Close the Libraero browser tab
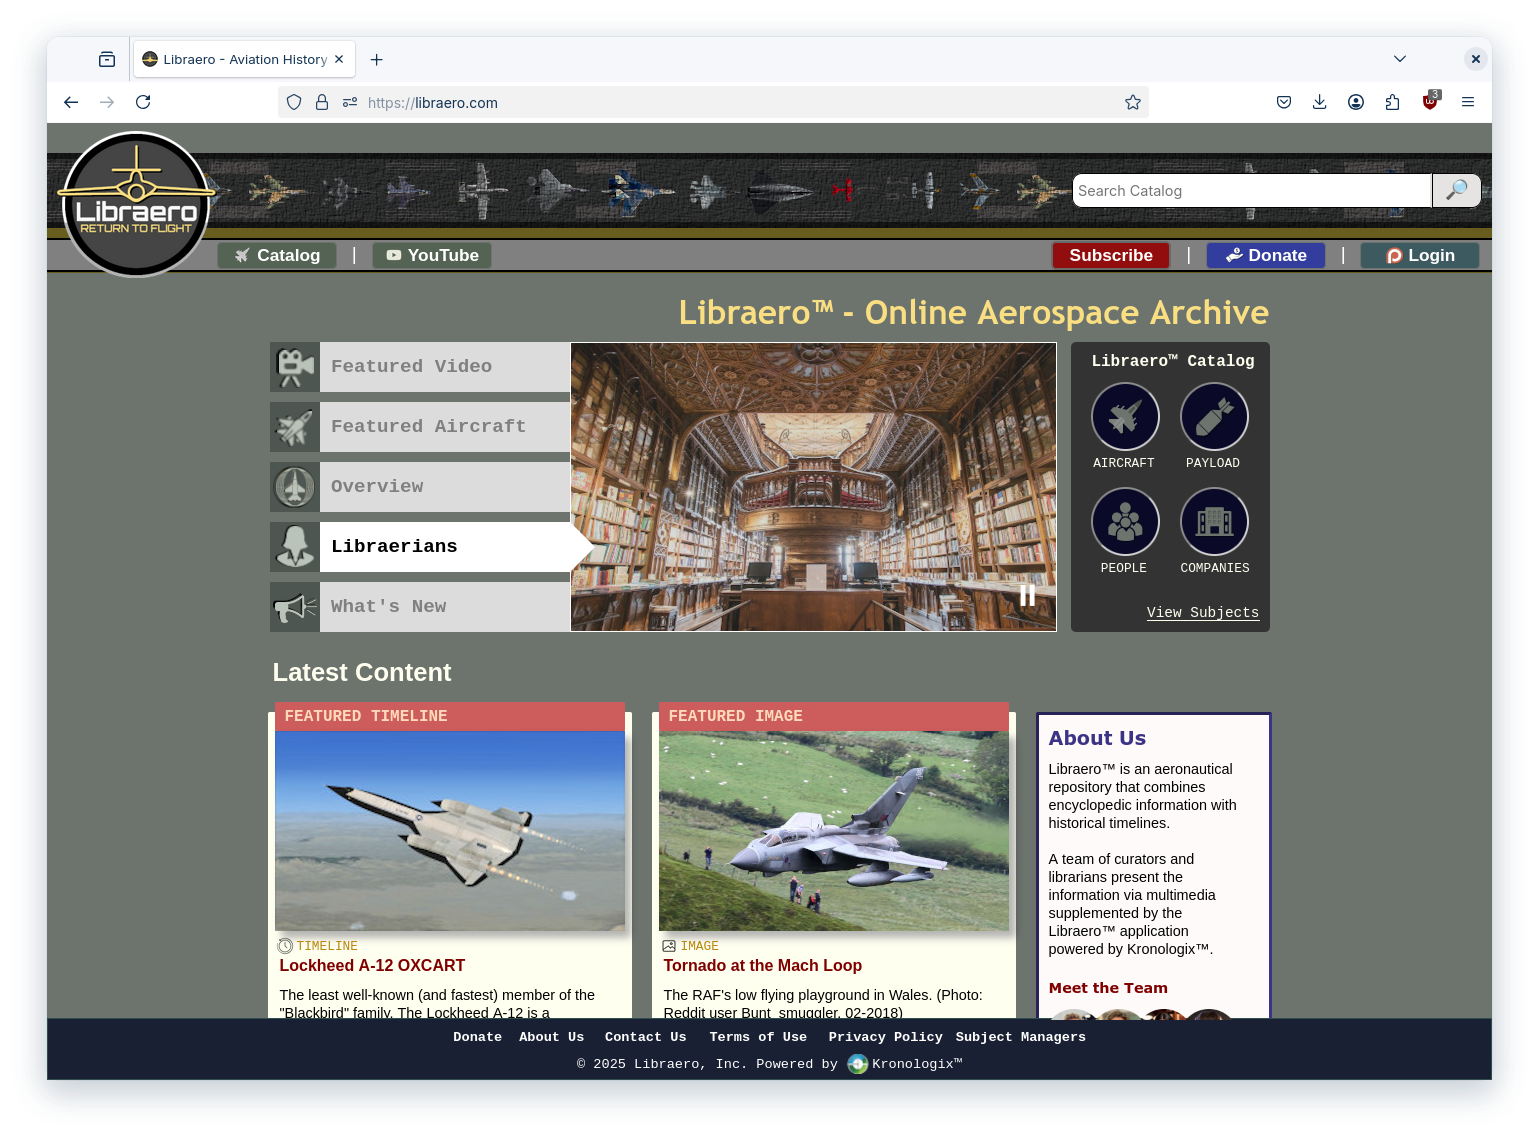This screenshot has height=1137, width=1539. click(x=339, y=60)
